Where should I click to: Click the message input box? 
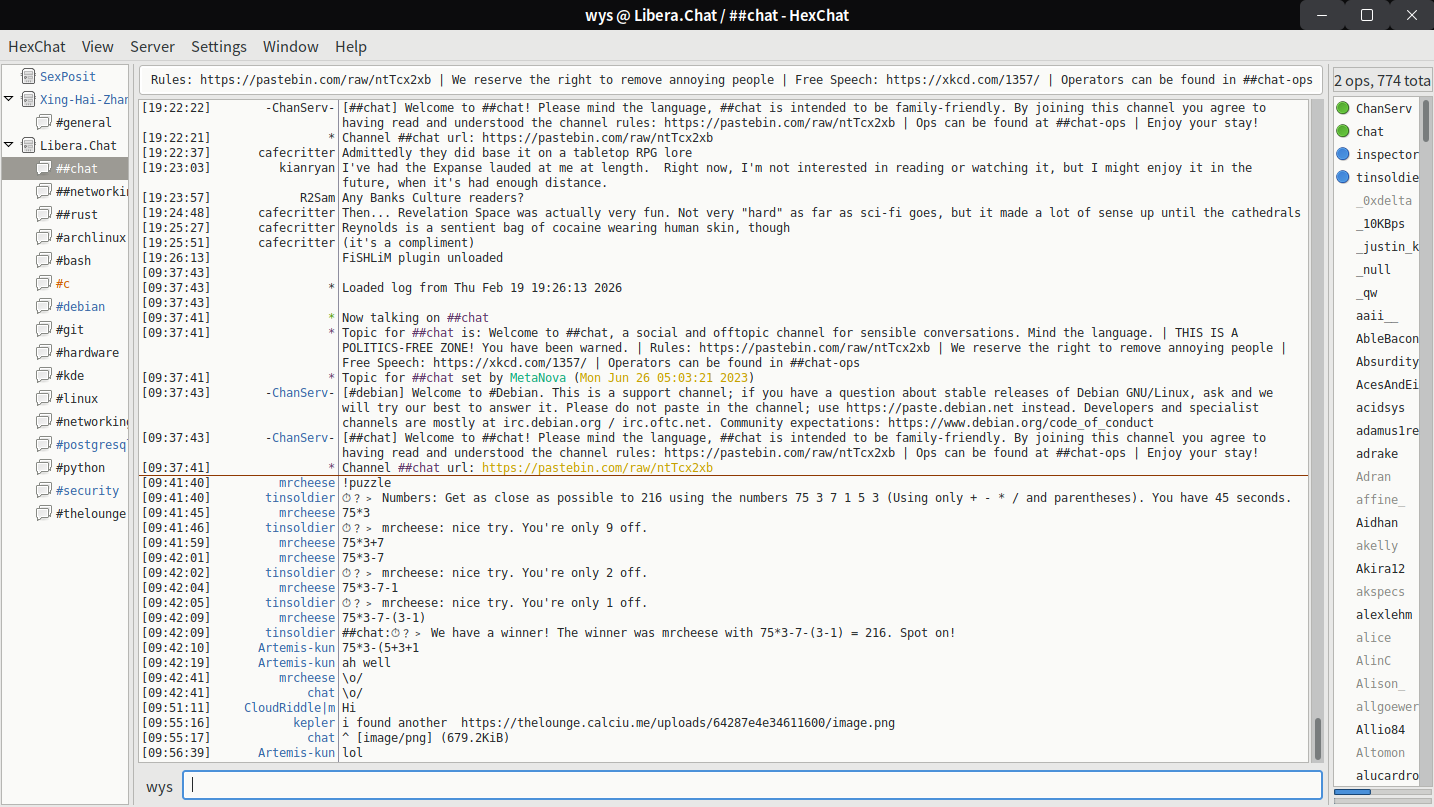coord(750,786)
